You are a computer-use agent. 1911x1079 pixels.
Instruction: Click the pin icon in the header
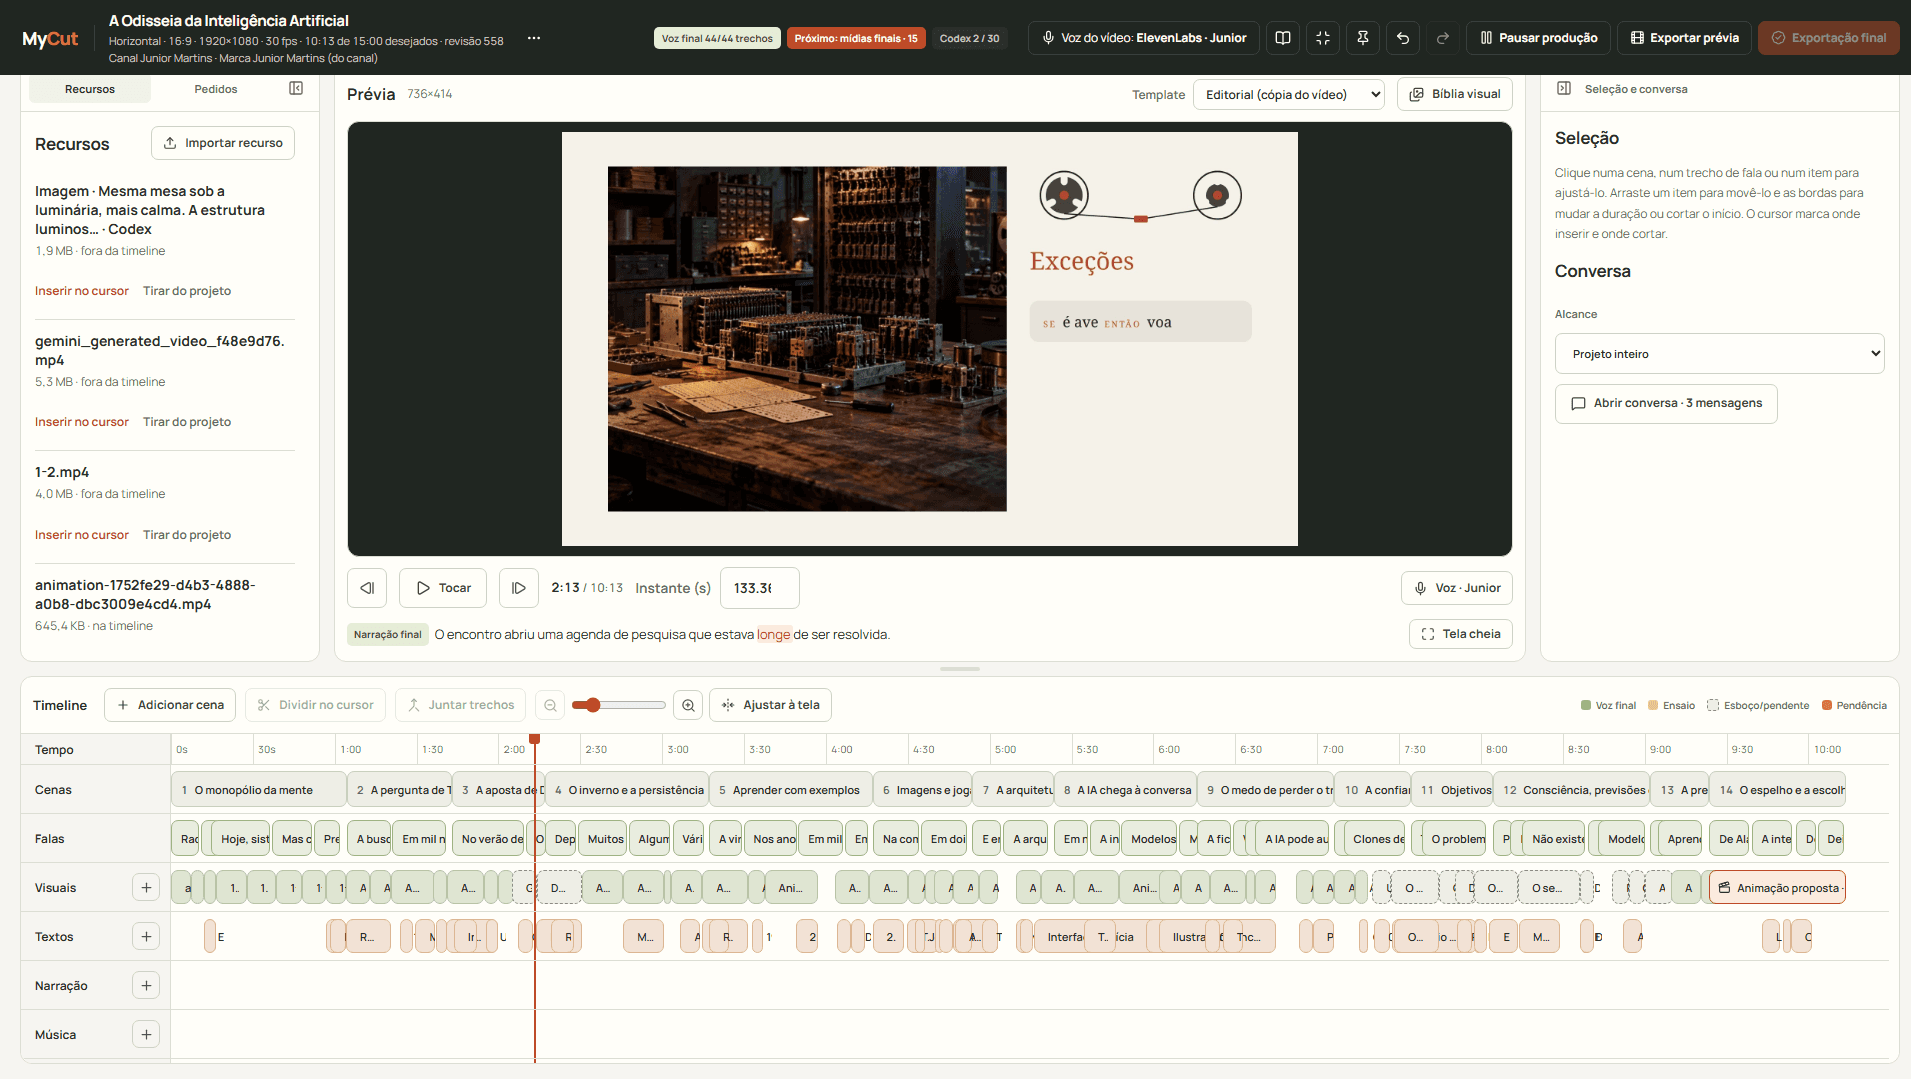(1363, 38)
